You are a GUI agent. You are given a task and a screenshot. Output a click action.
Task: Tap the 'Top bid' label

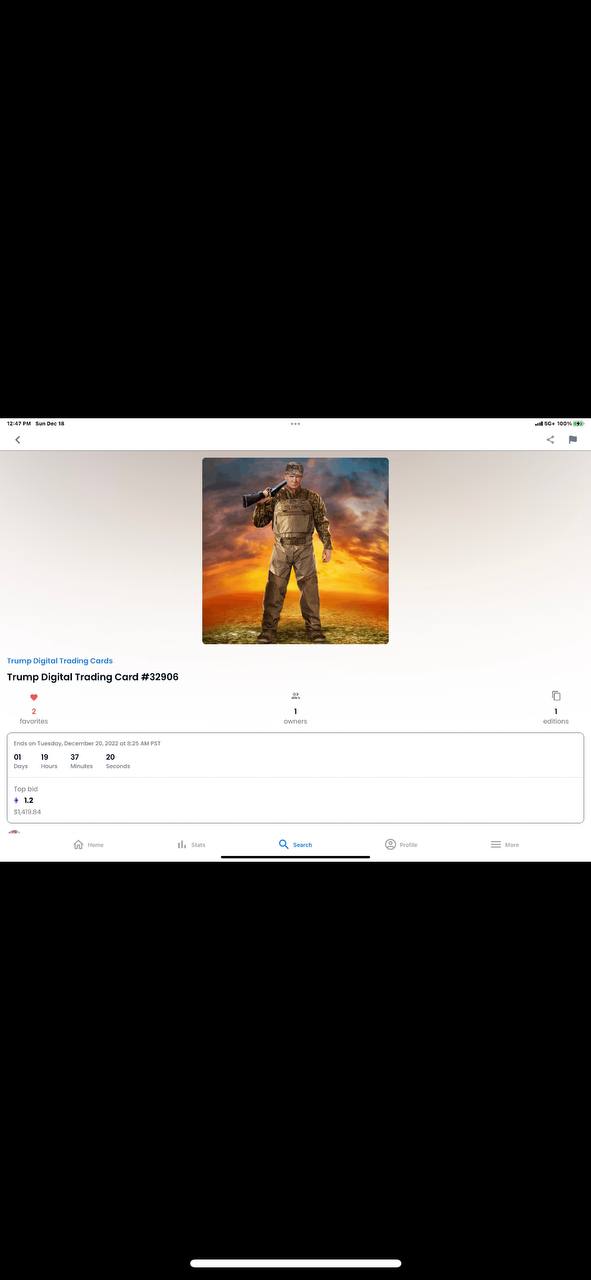[26, 789]
